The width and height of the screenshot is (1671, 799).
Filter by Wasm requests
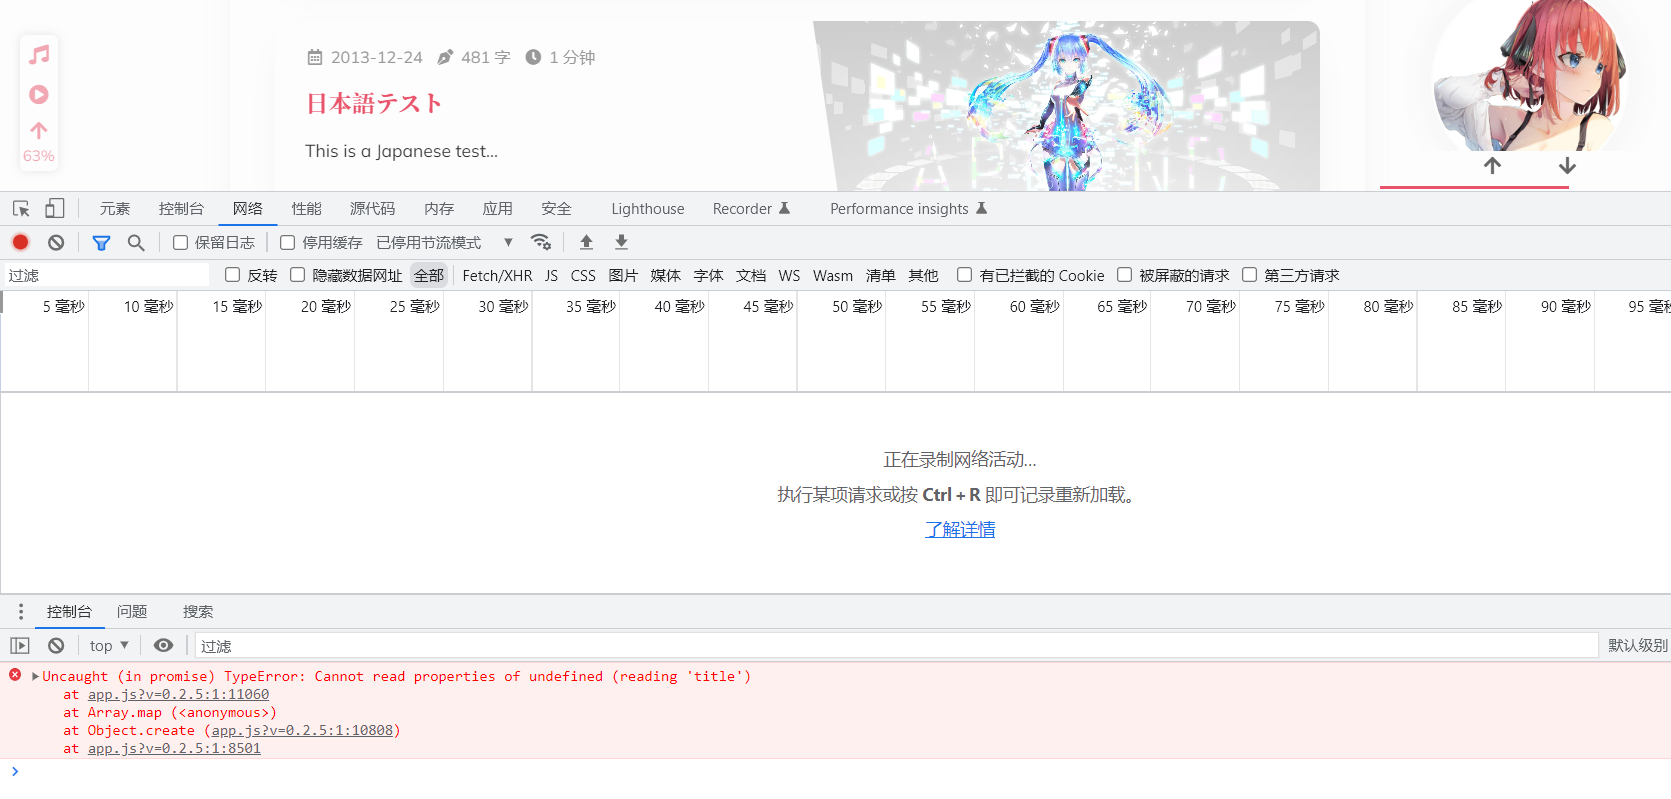tap(833, 275)
